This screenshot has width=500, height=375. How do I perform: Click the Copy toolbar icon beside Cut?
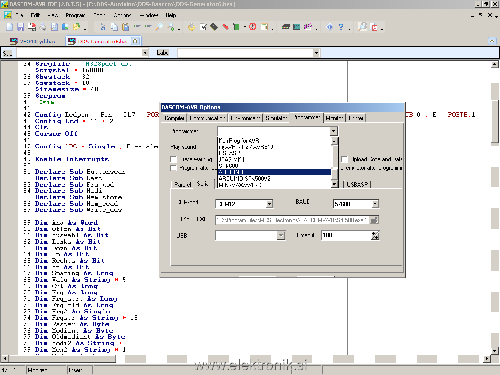[114, 27]
